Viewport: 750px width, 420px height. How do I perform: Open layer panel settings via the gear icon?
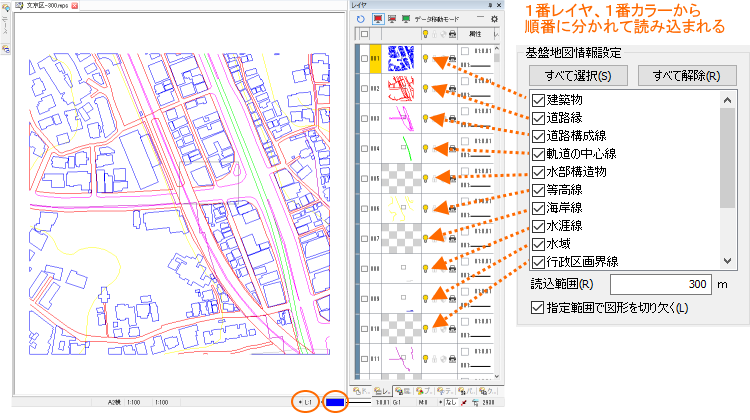coord(494,19)
